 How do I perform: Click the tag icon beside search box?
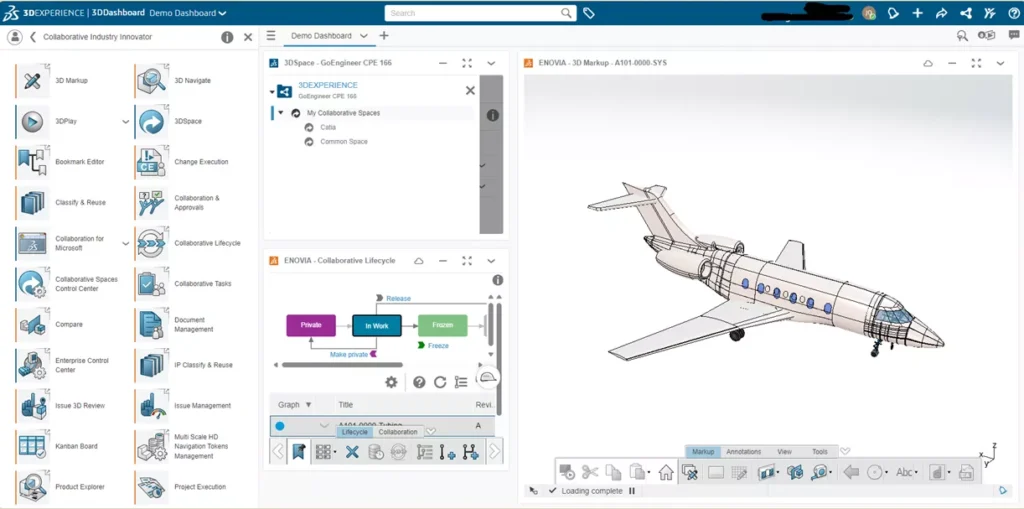(589, 13)
